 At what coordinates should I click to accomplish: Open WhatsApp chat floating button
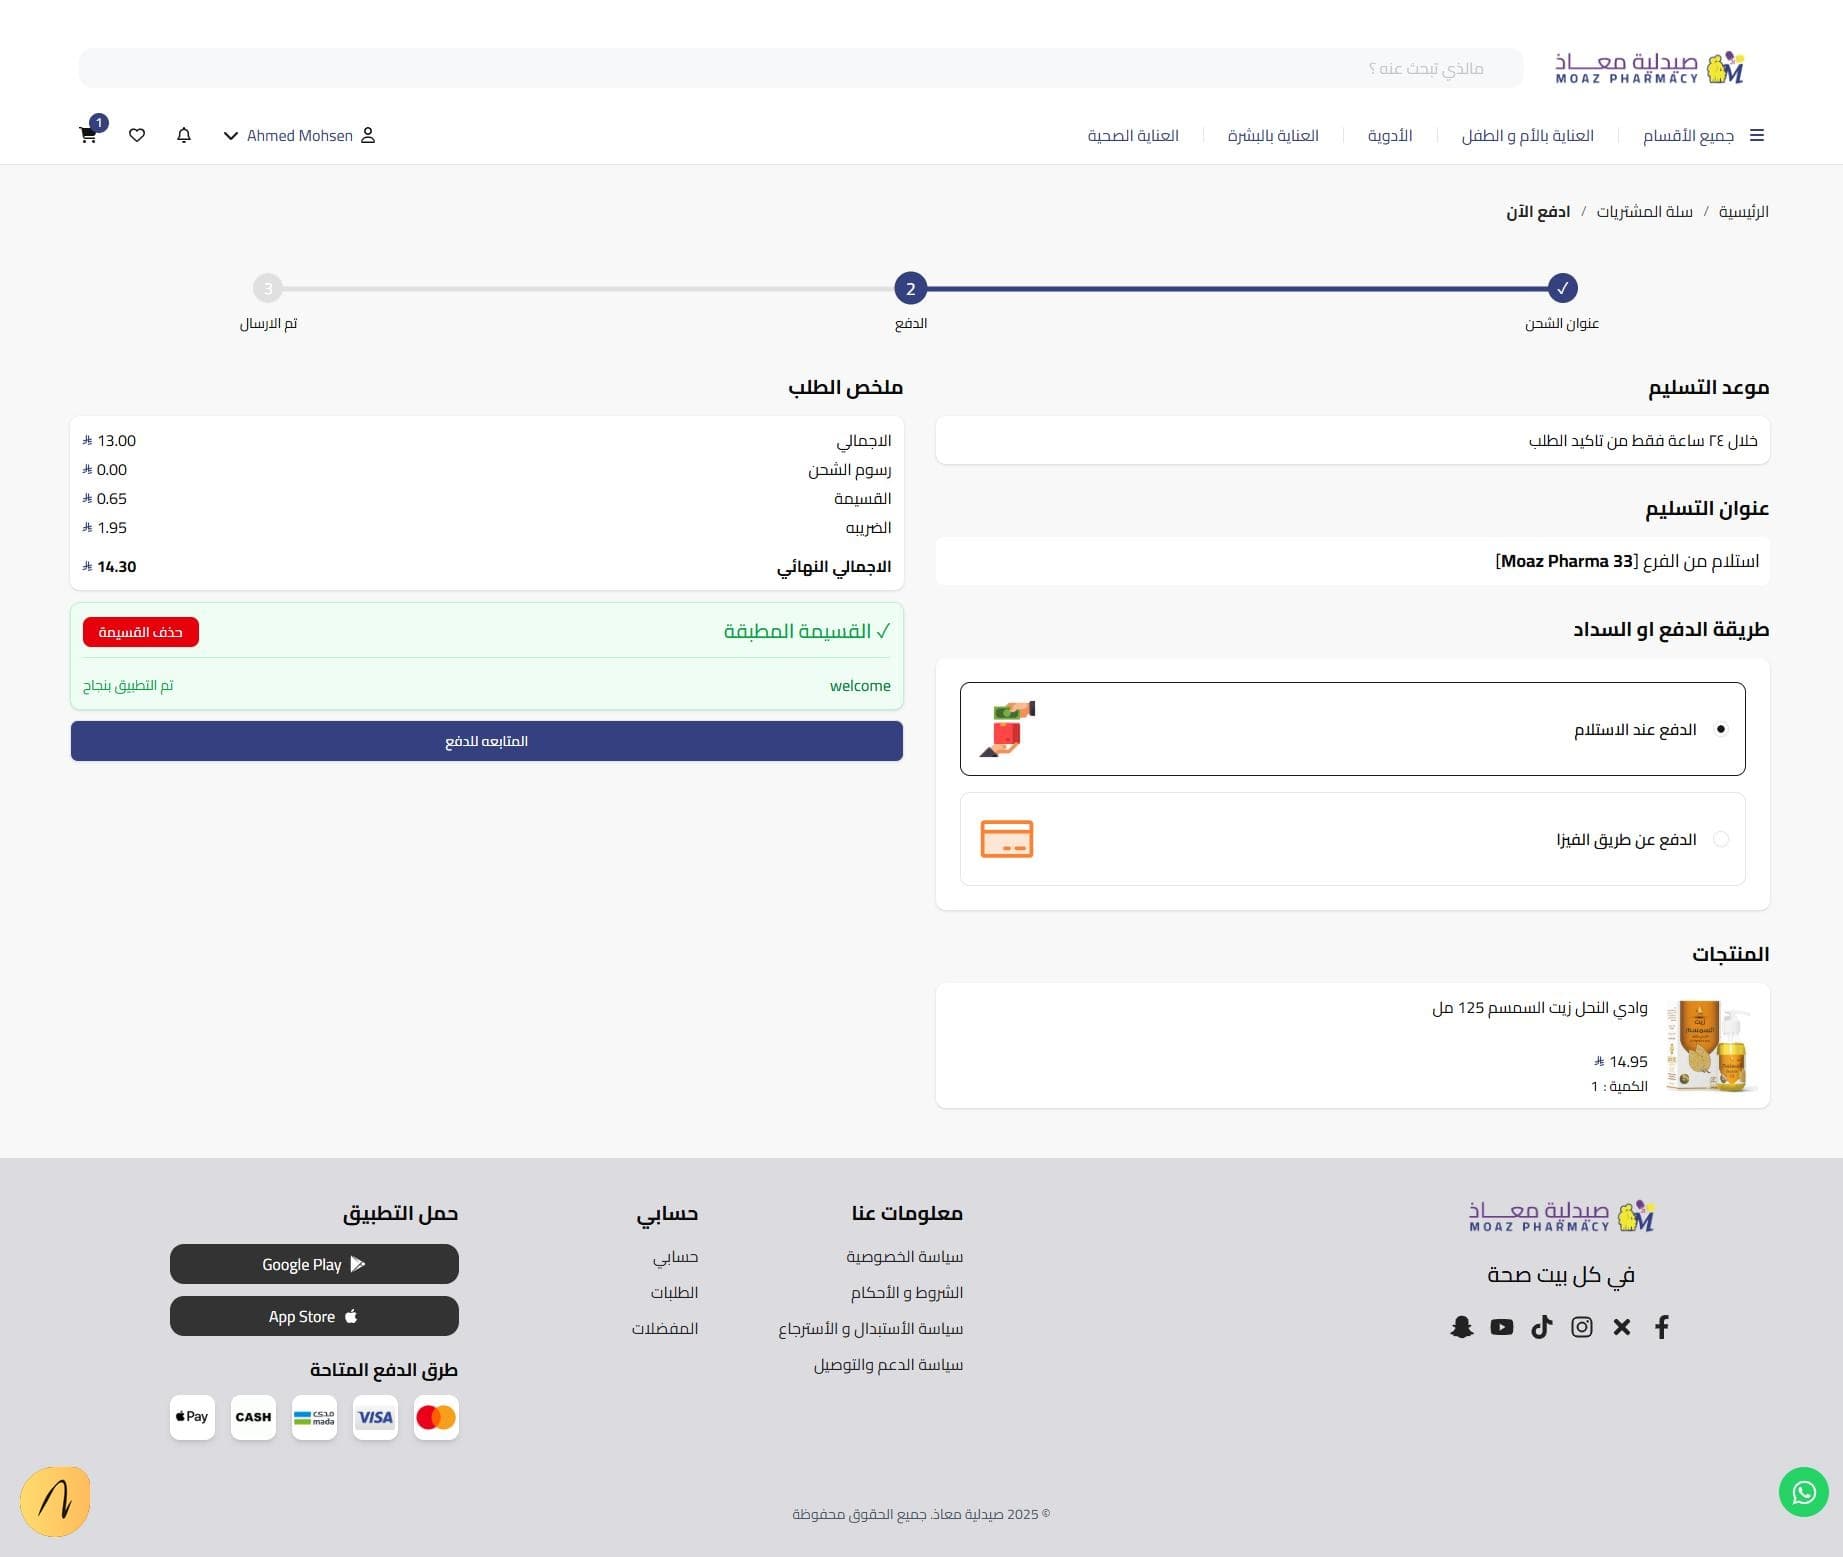coord(1803,1492)
